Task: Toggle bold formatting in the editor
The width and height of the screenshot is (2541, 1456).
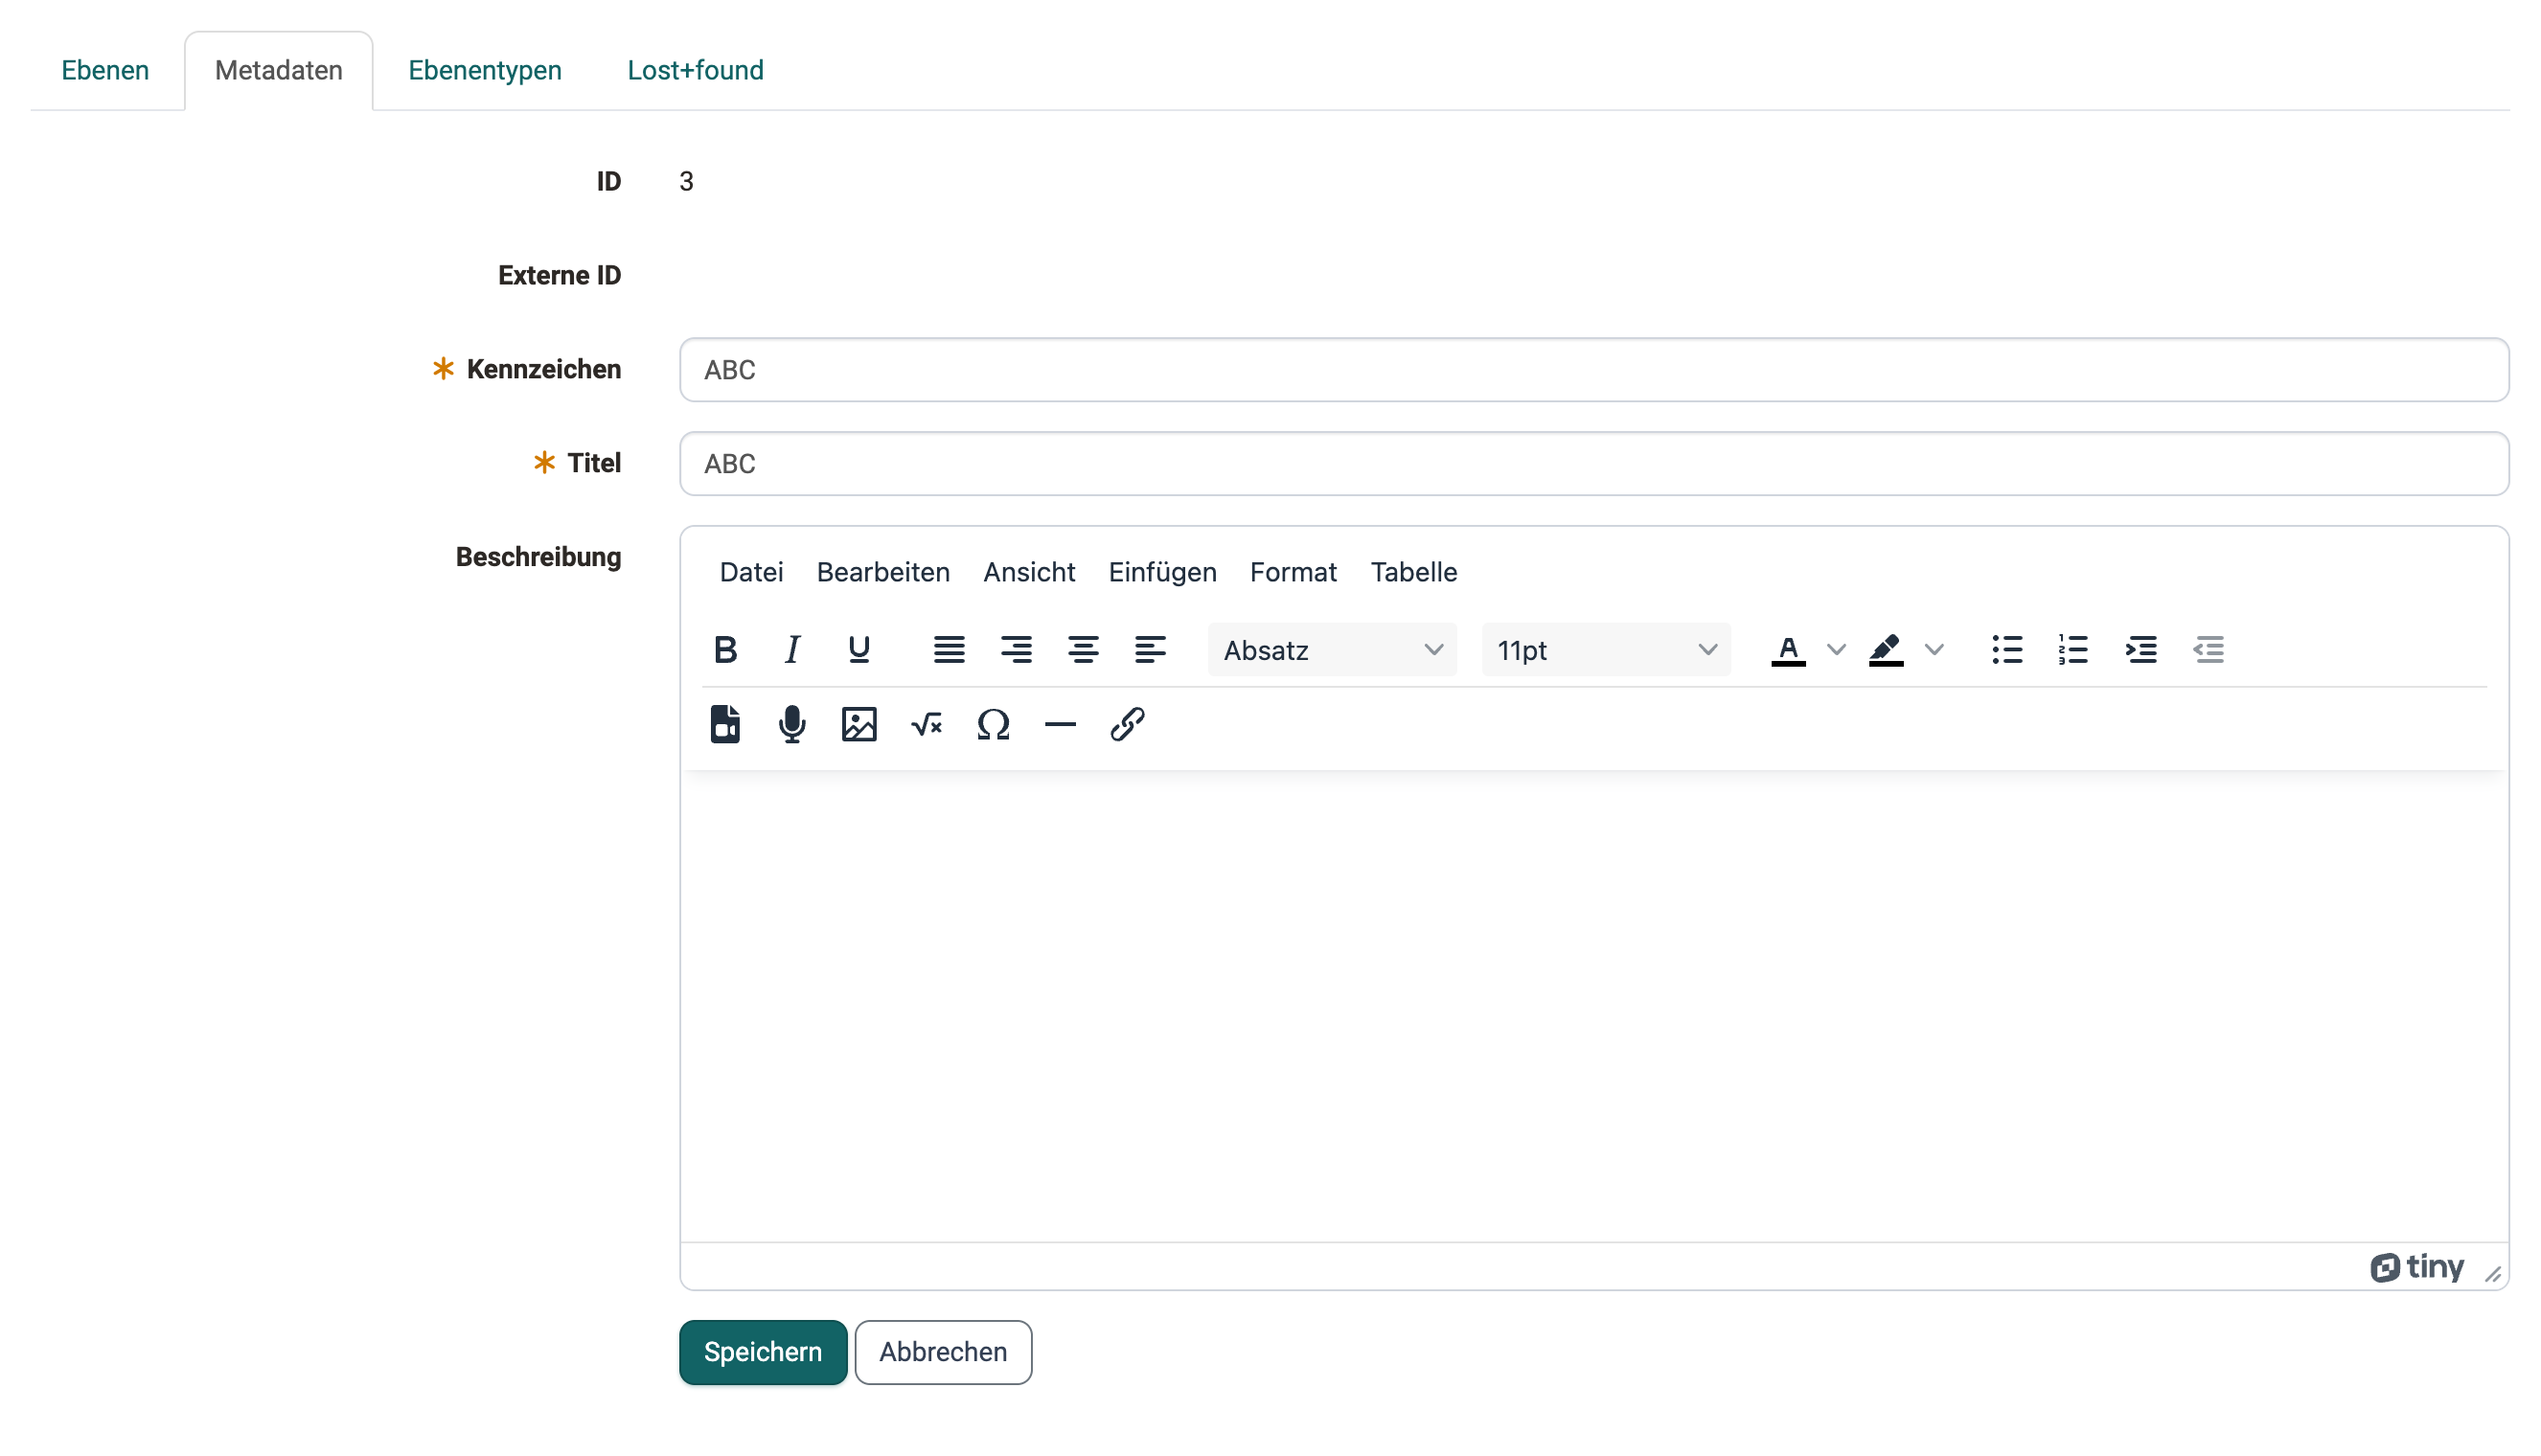Action: pos(725,650)
